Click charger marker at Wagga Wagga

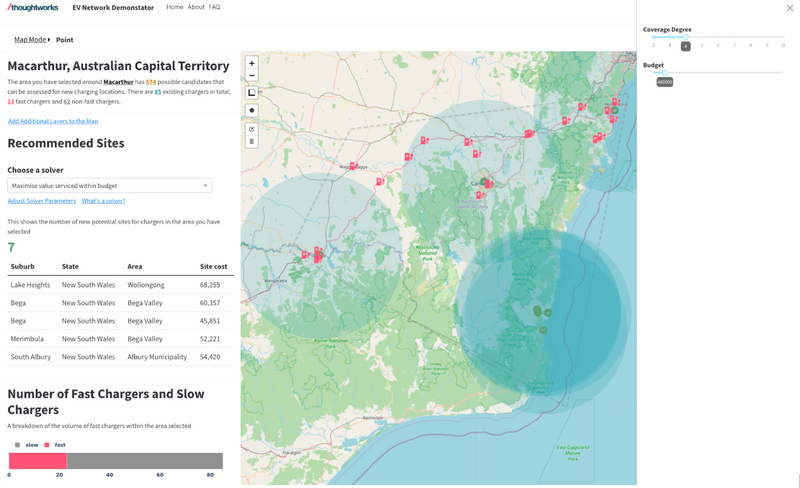click(x=353, y=166)
